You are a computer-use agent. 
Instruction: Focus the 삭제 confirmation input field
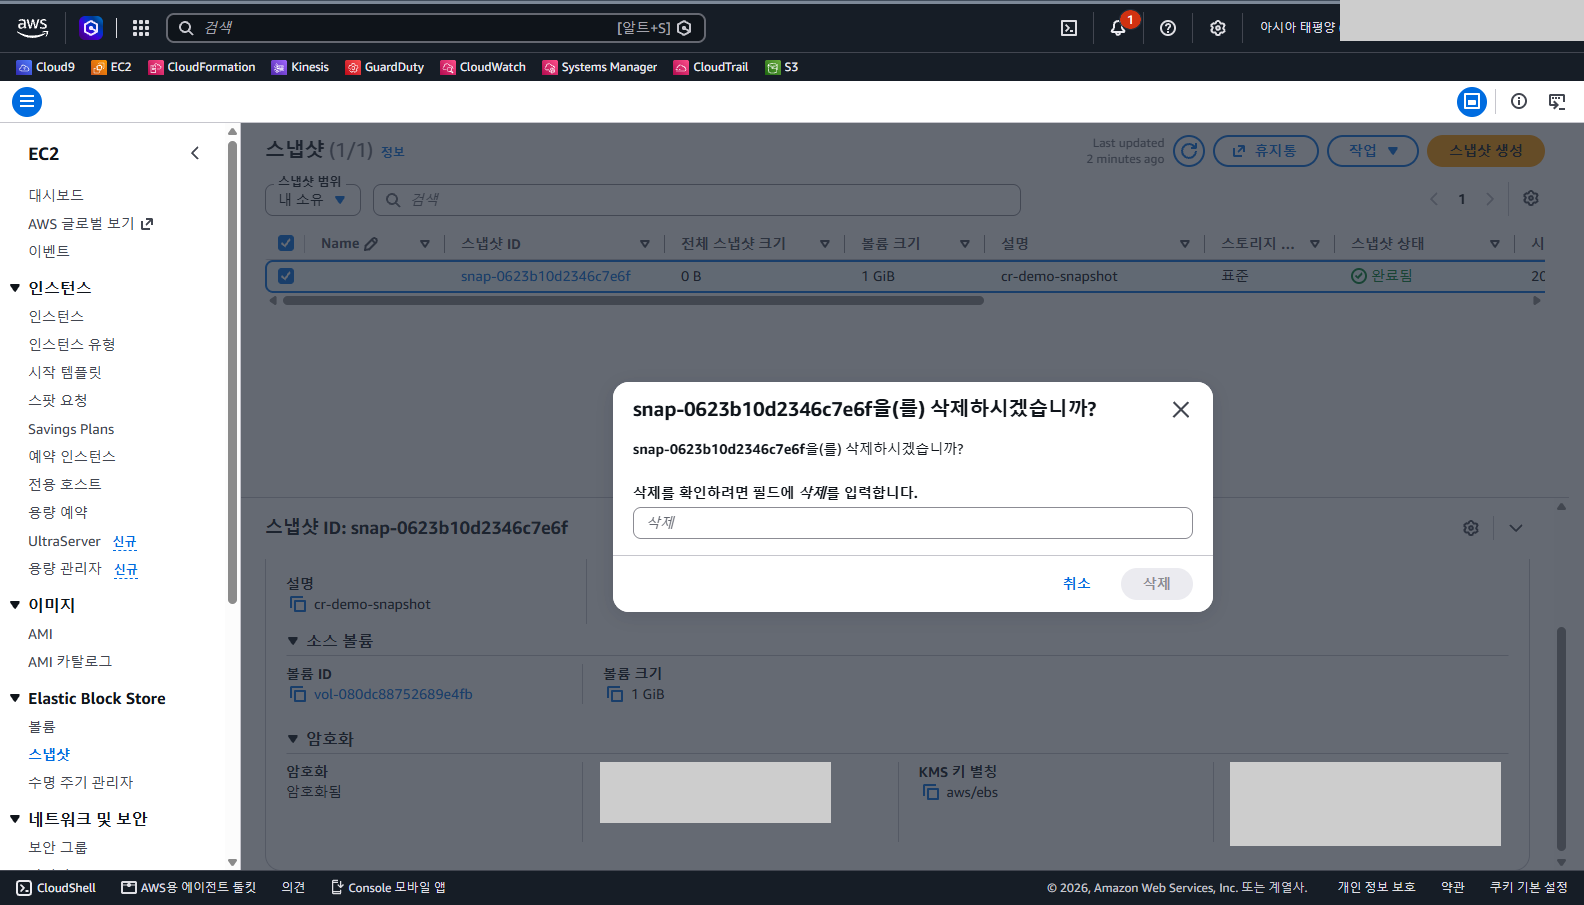click(912, 523)
